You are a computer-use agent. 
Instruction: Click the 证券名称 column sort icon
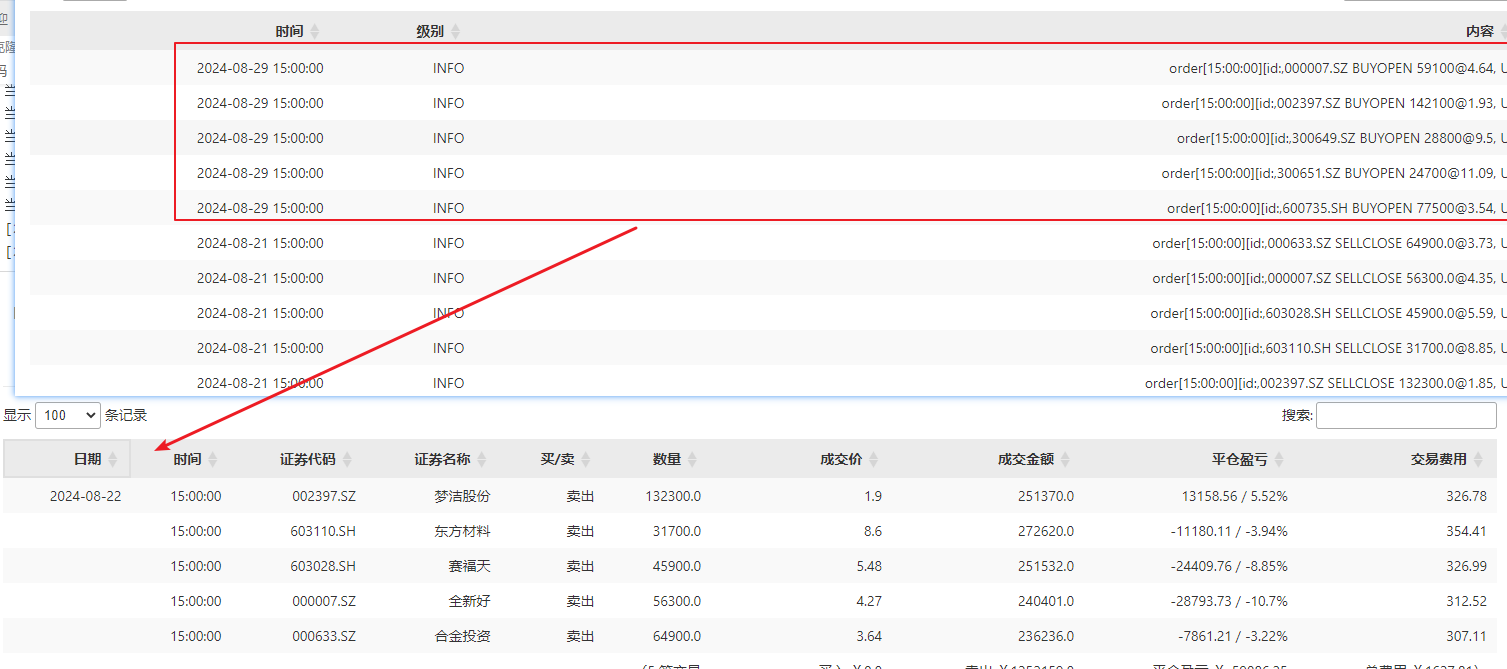(482, 460)
